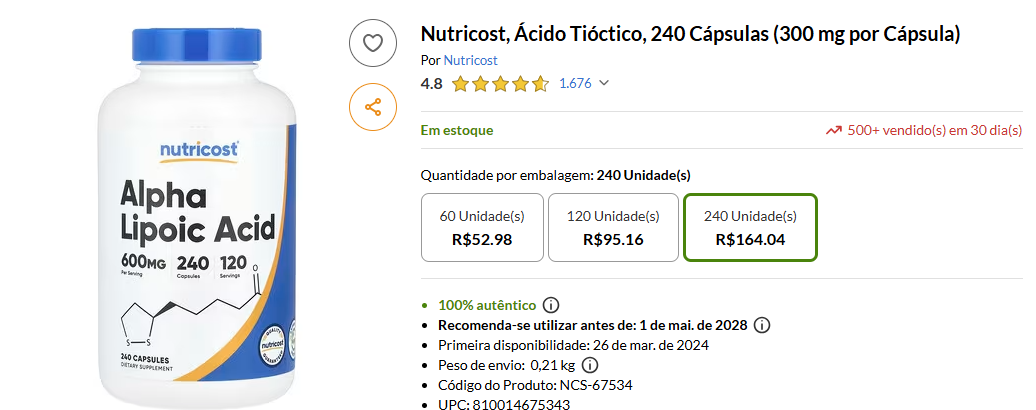
Task: Click the Em estoque status text
Action: click(x=457, y=130)
